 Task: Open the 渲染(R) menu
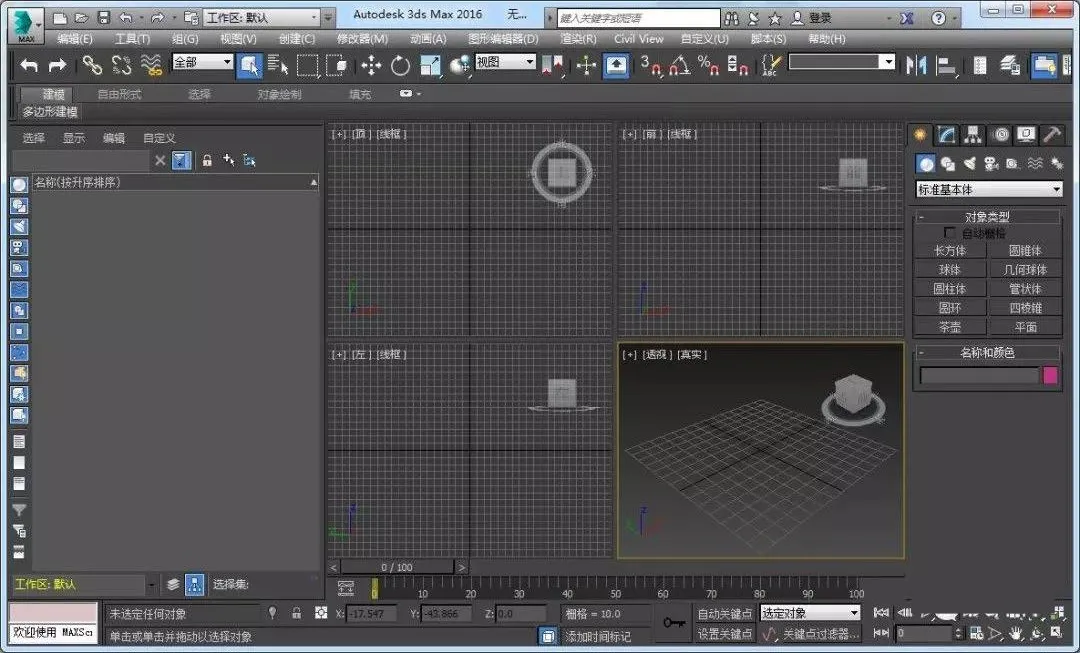(x=577, y=38)
